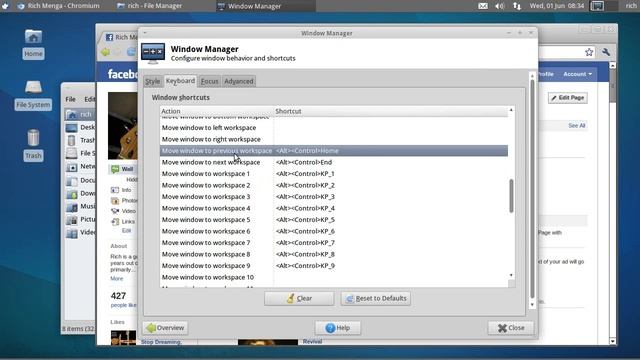The height and width of the screenshot is (360, 640).
Task: Click the Info icon on Facebook sidebar
Action: [x=115, y=190]
